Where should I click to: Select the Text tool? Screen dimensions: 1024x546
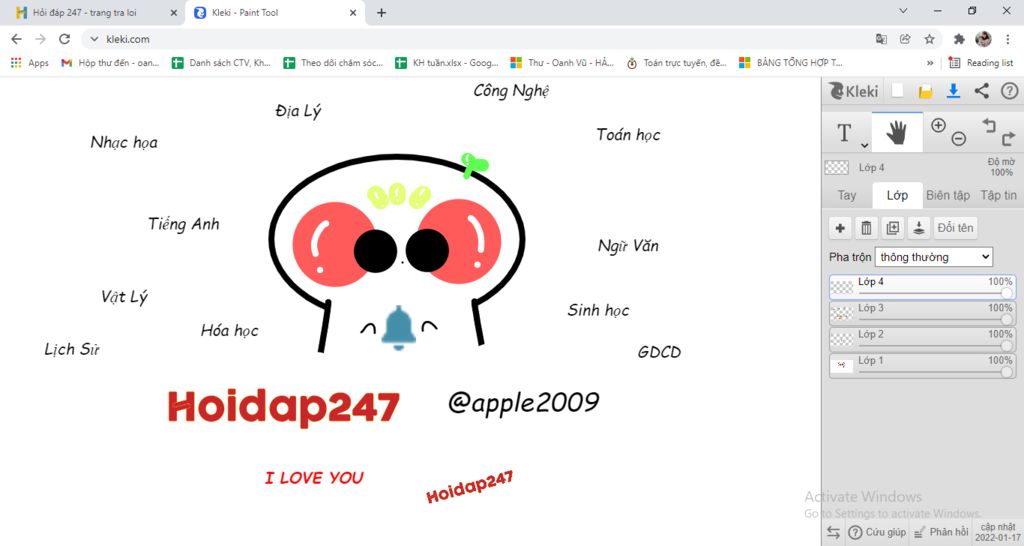(x=844, y=133)
